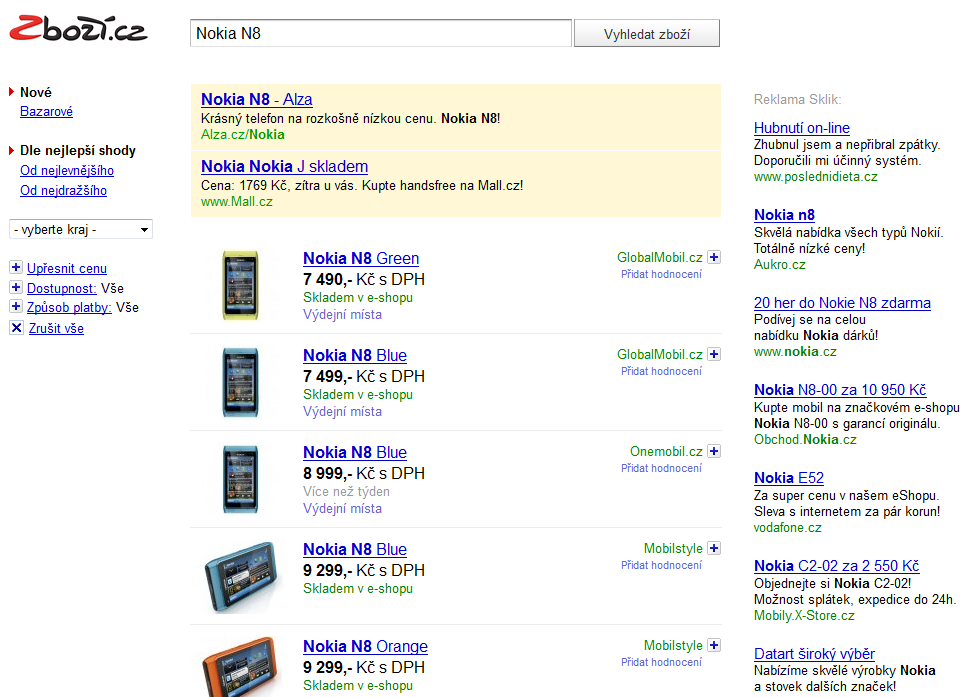Open the Hubnutí on-line ad
The image size is (960, 697).
801,128
